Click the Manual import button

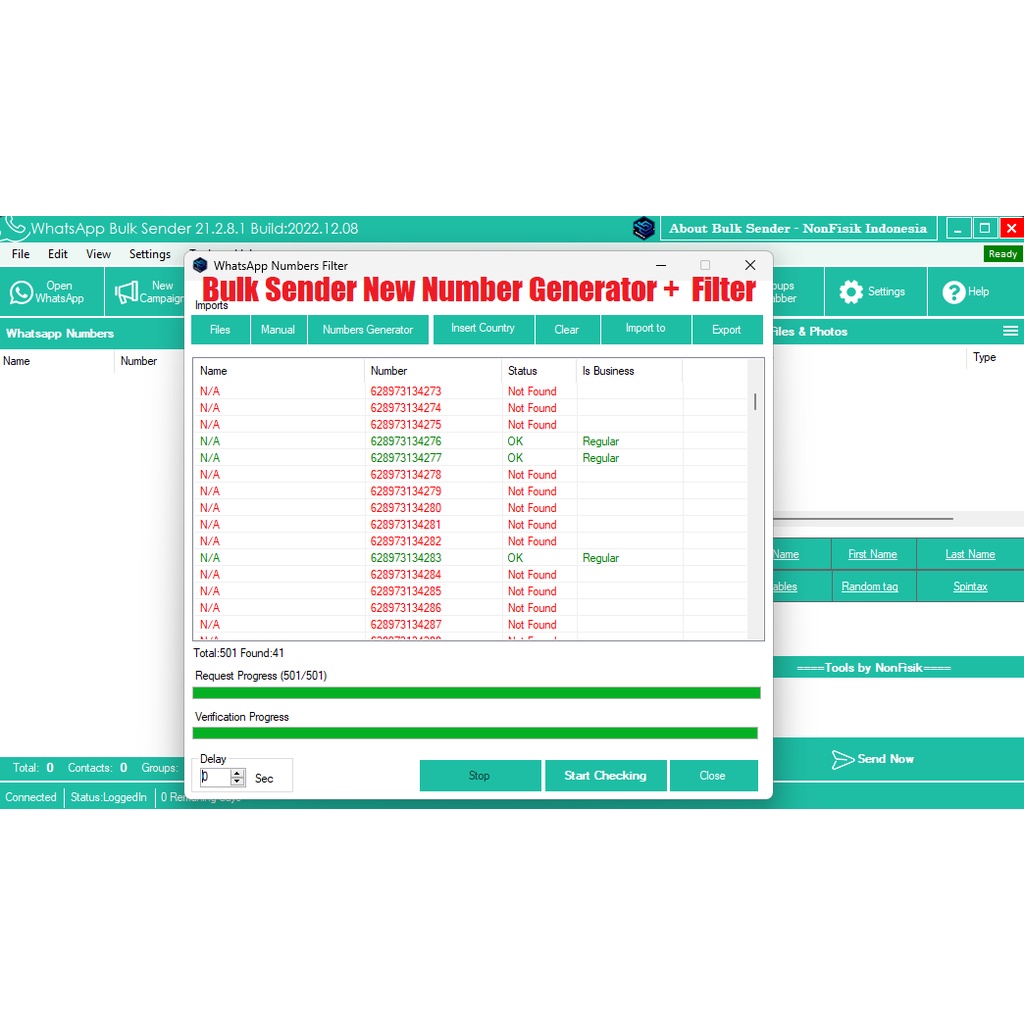(x=278, y=330)
